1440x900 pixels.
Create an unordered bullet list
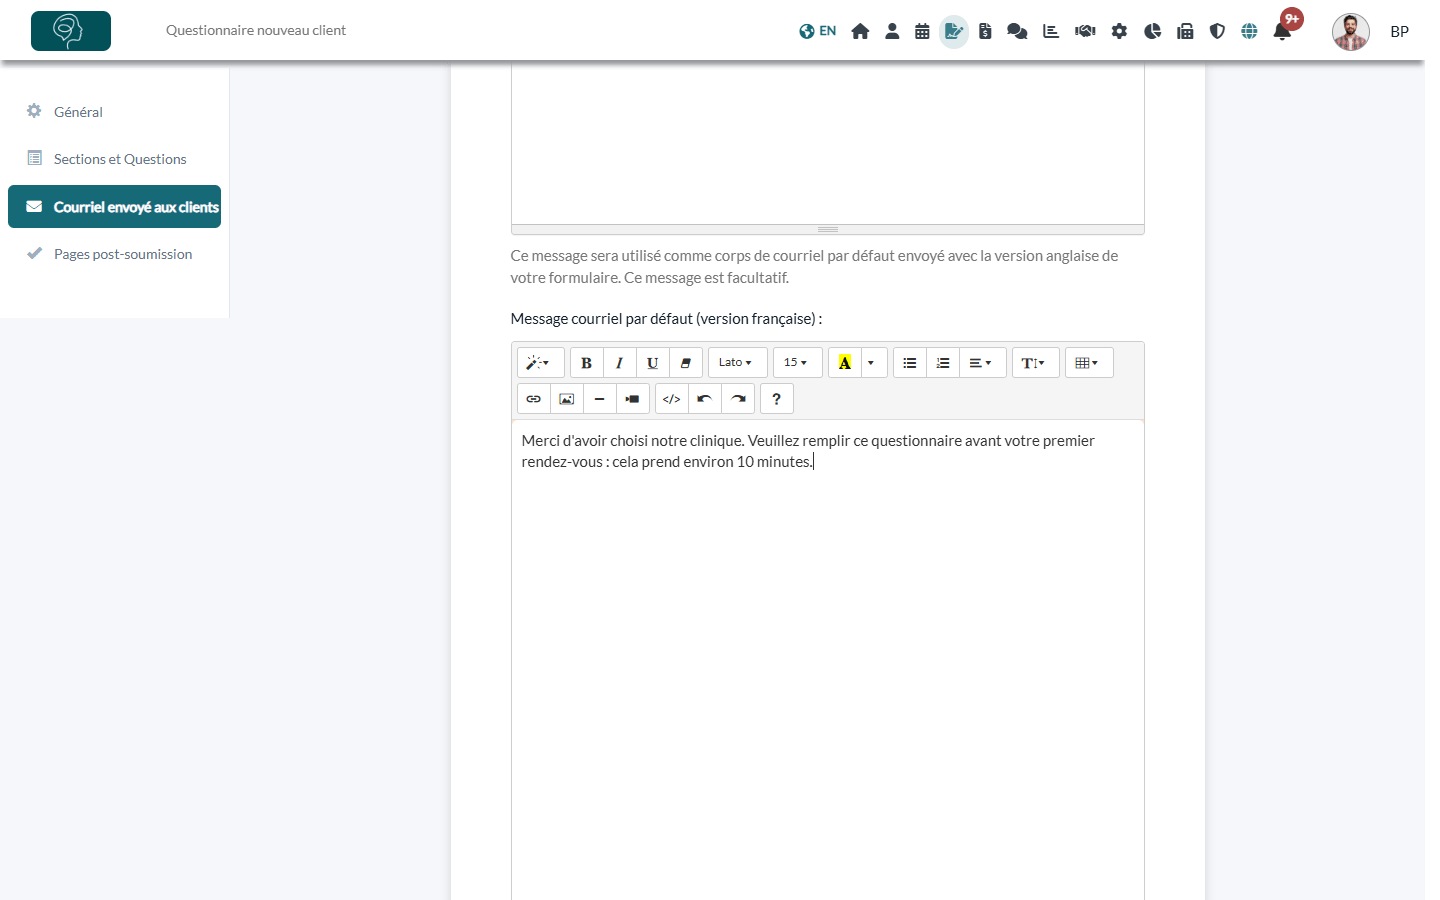tap(910, 363)
